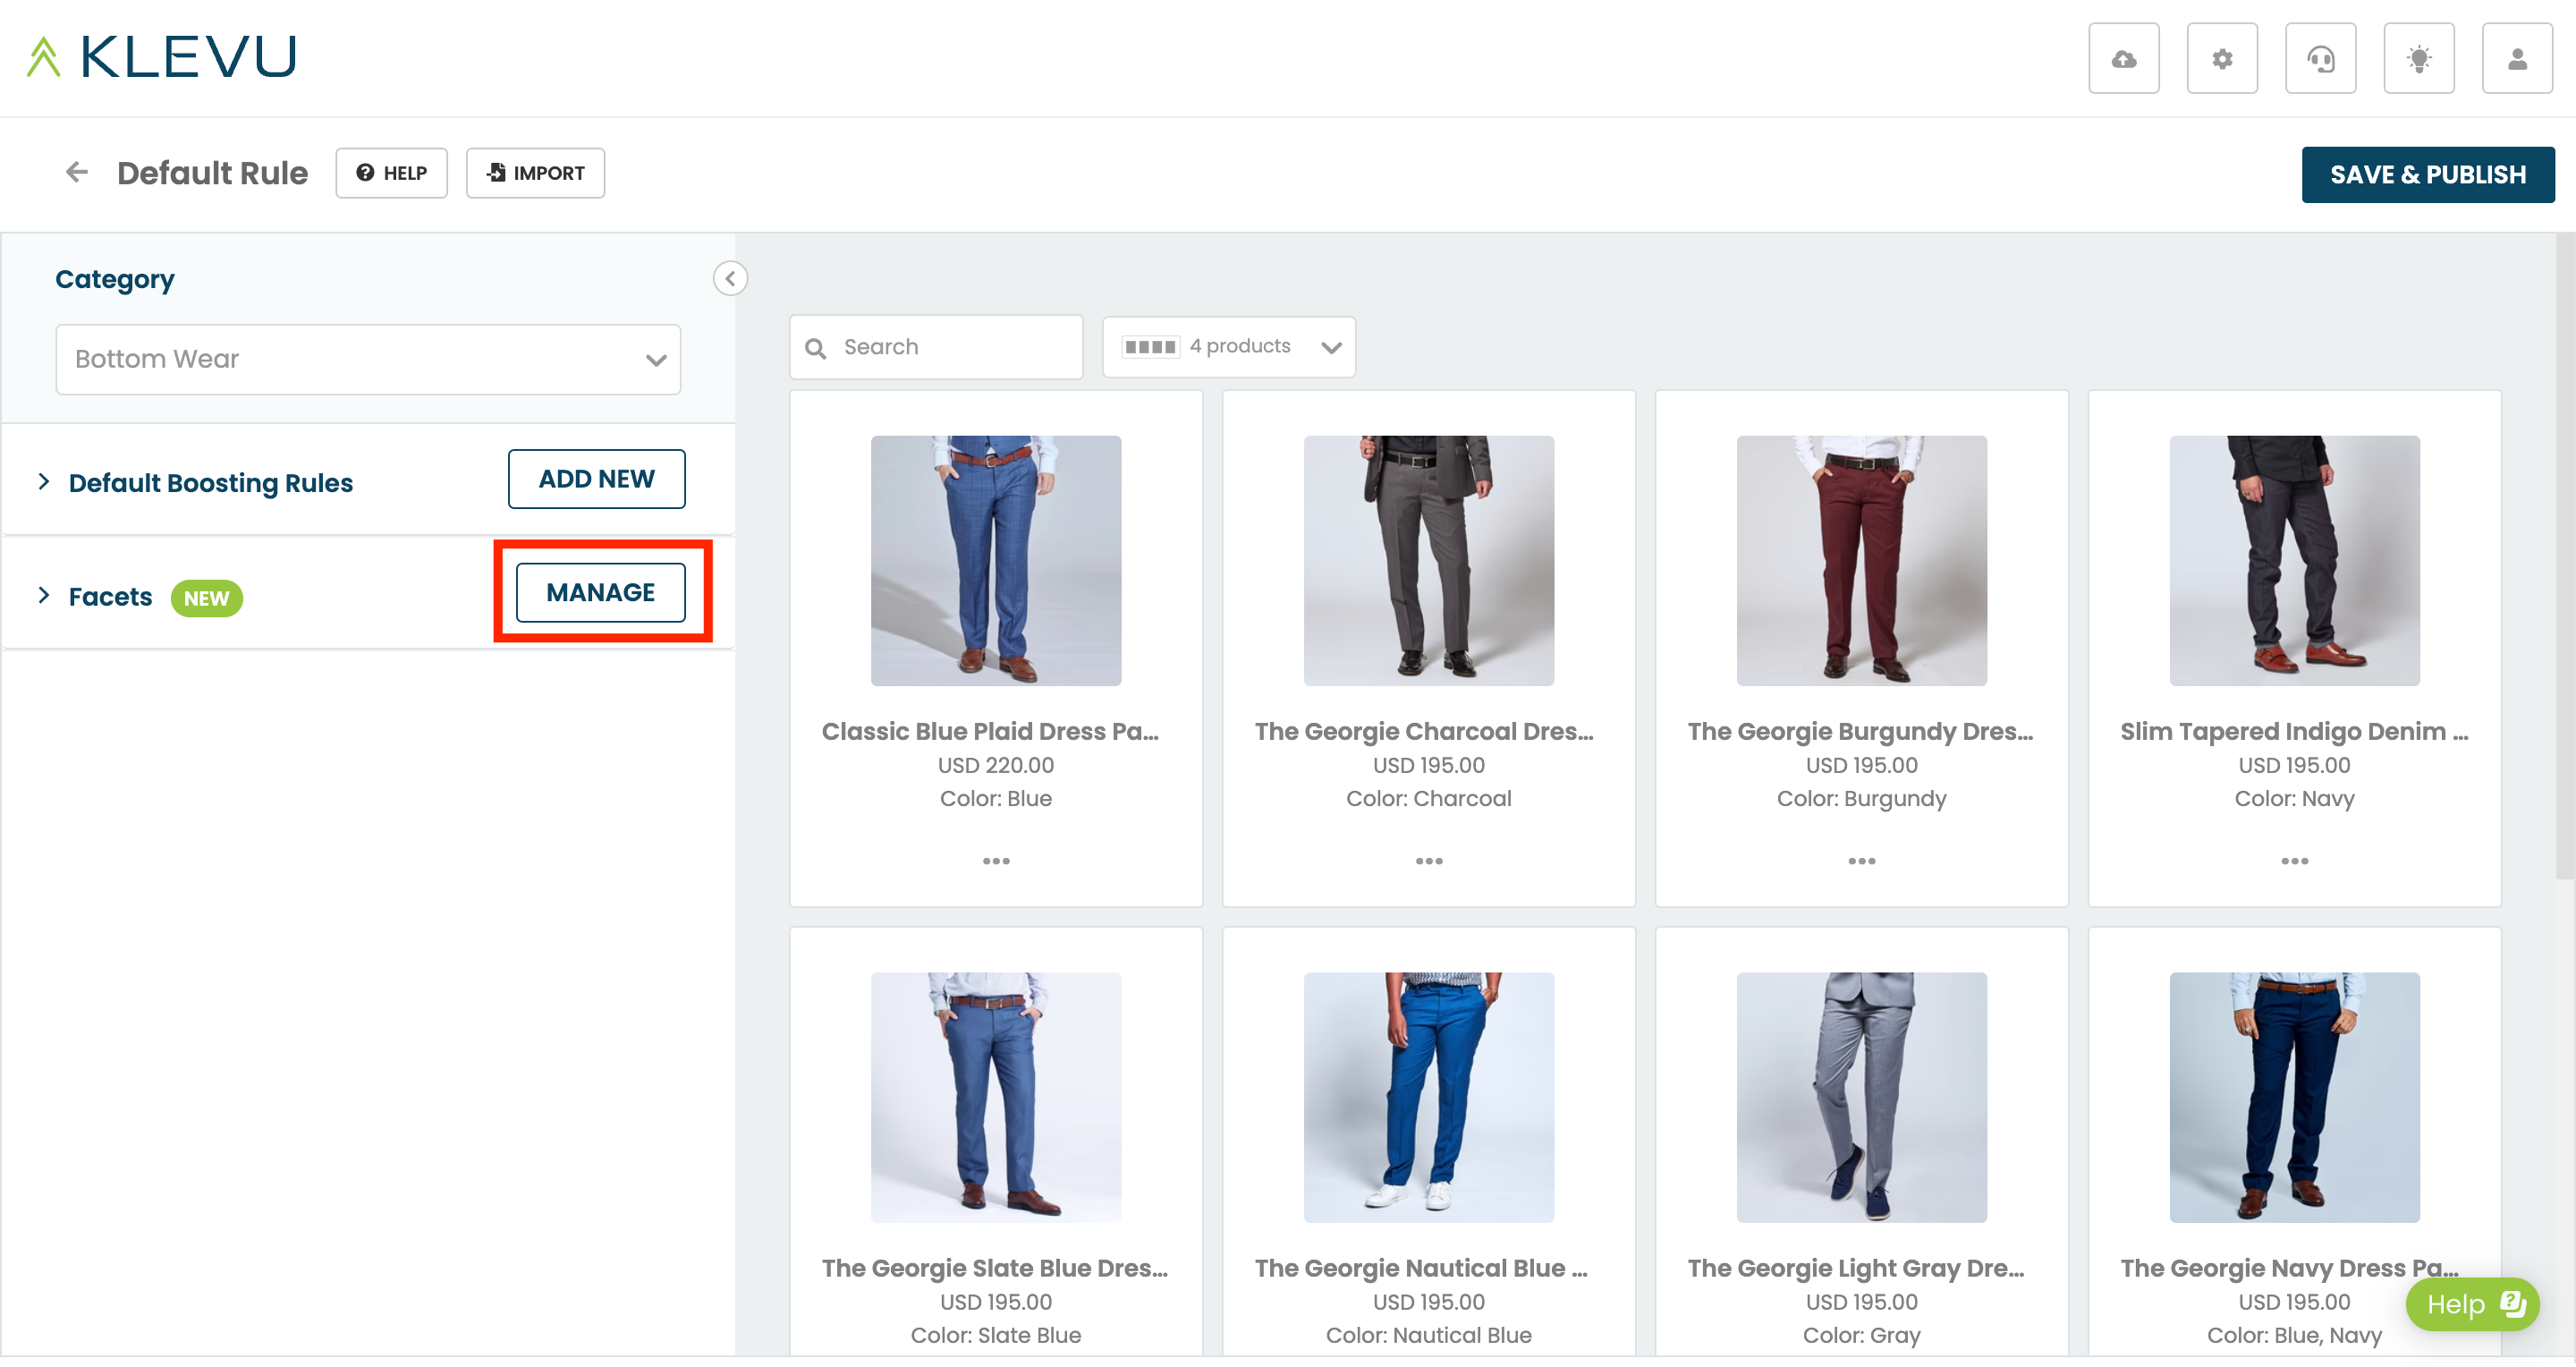Click the 'Category' heading
The height and width of the screenshot is (1367, 2576).
115,280
